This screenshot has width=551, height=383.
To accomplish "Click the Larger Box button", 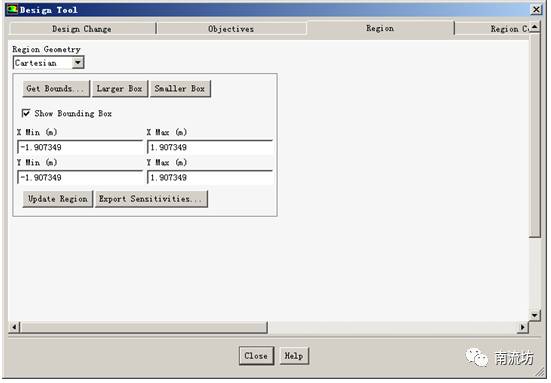I will [x=119, y=89].
